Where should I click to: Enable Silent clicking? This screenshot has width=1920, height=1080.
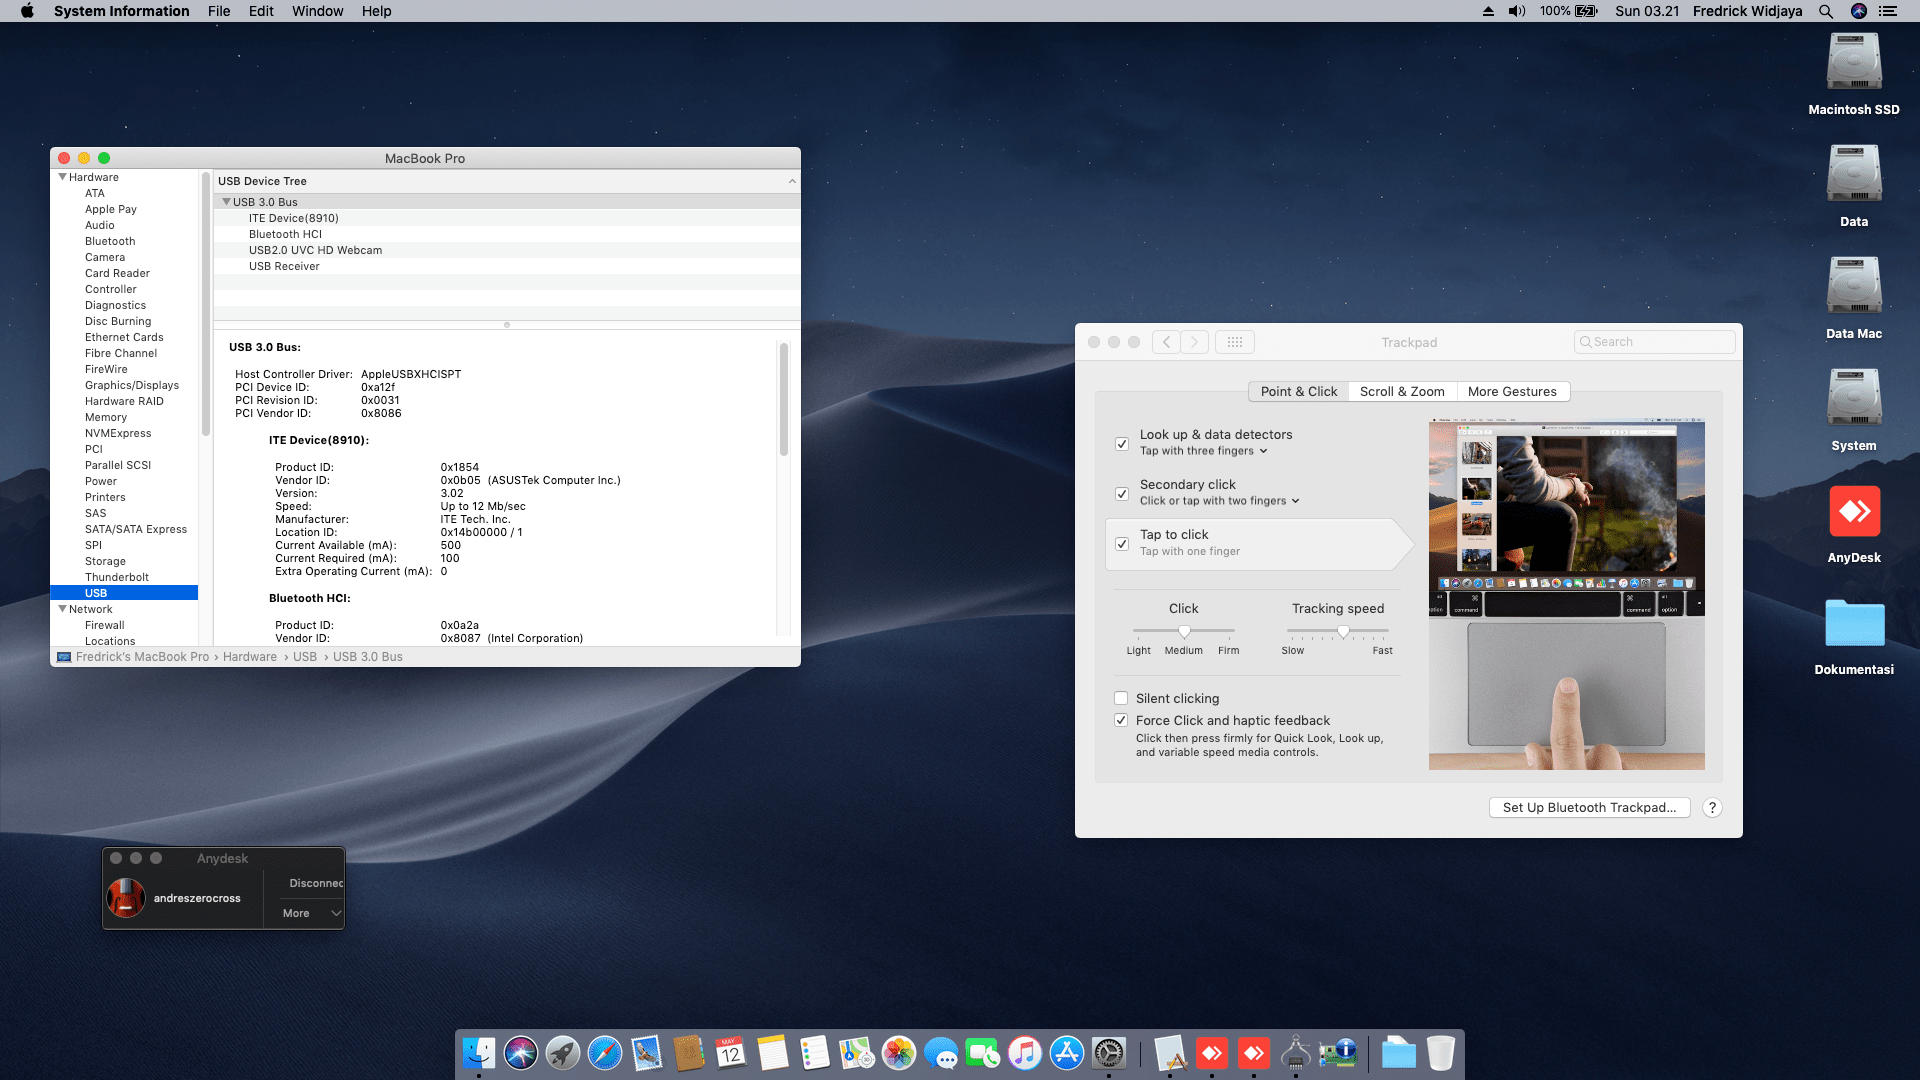tap(1121, 698)
